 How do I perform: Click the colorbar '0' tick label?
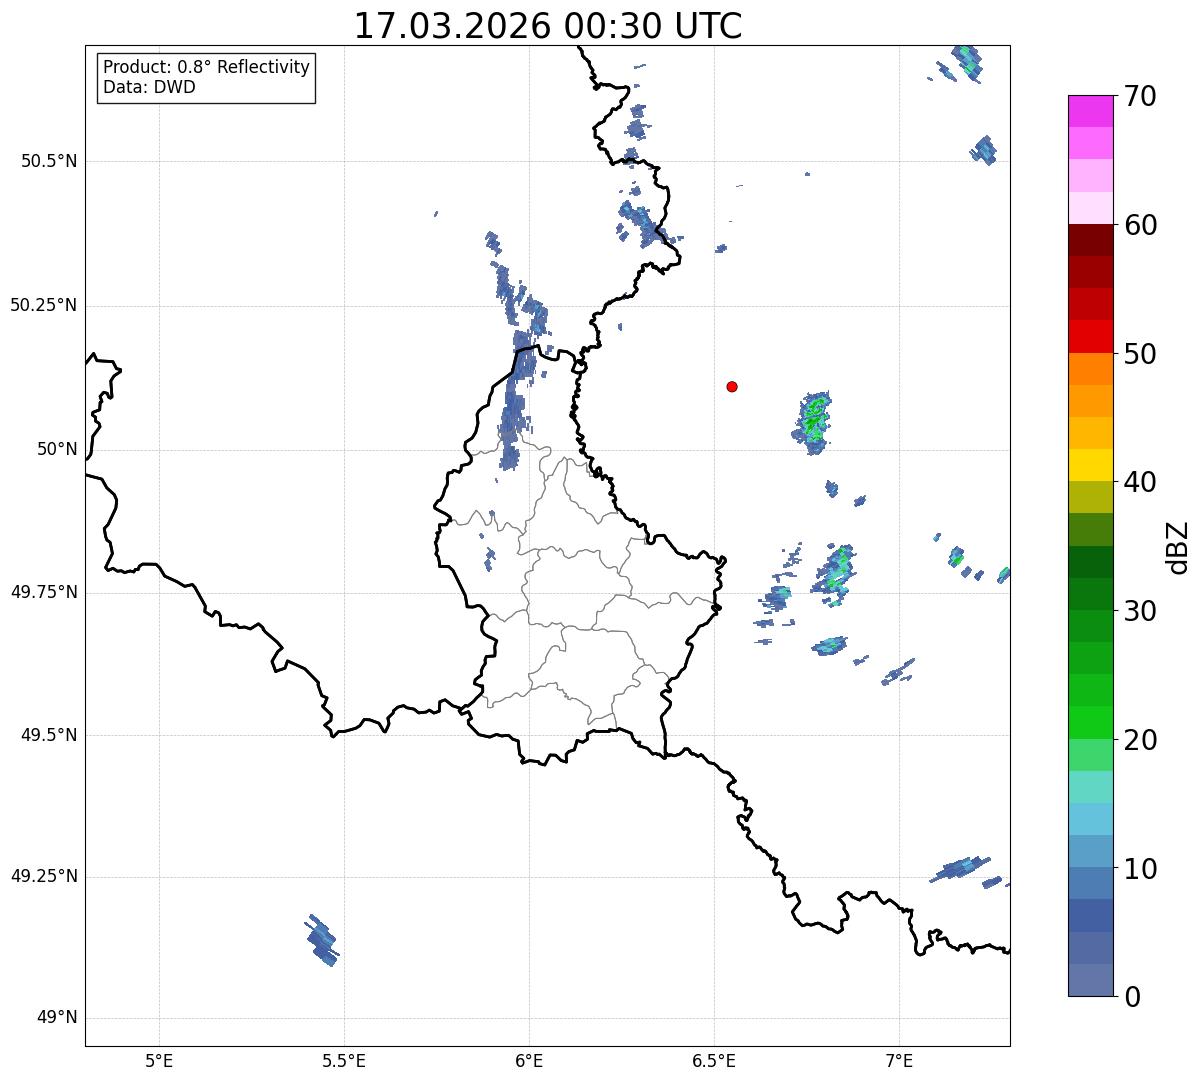(x=1132, y=997)
